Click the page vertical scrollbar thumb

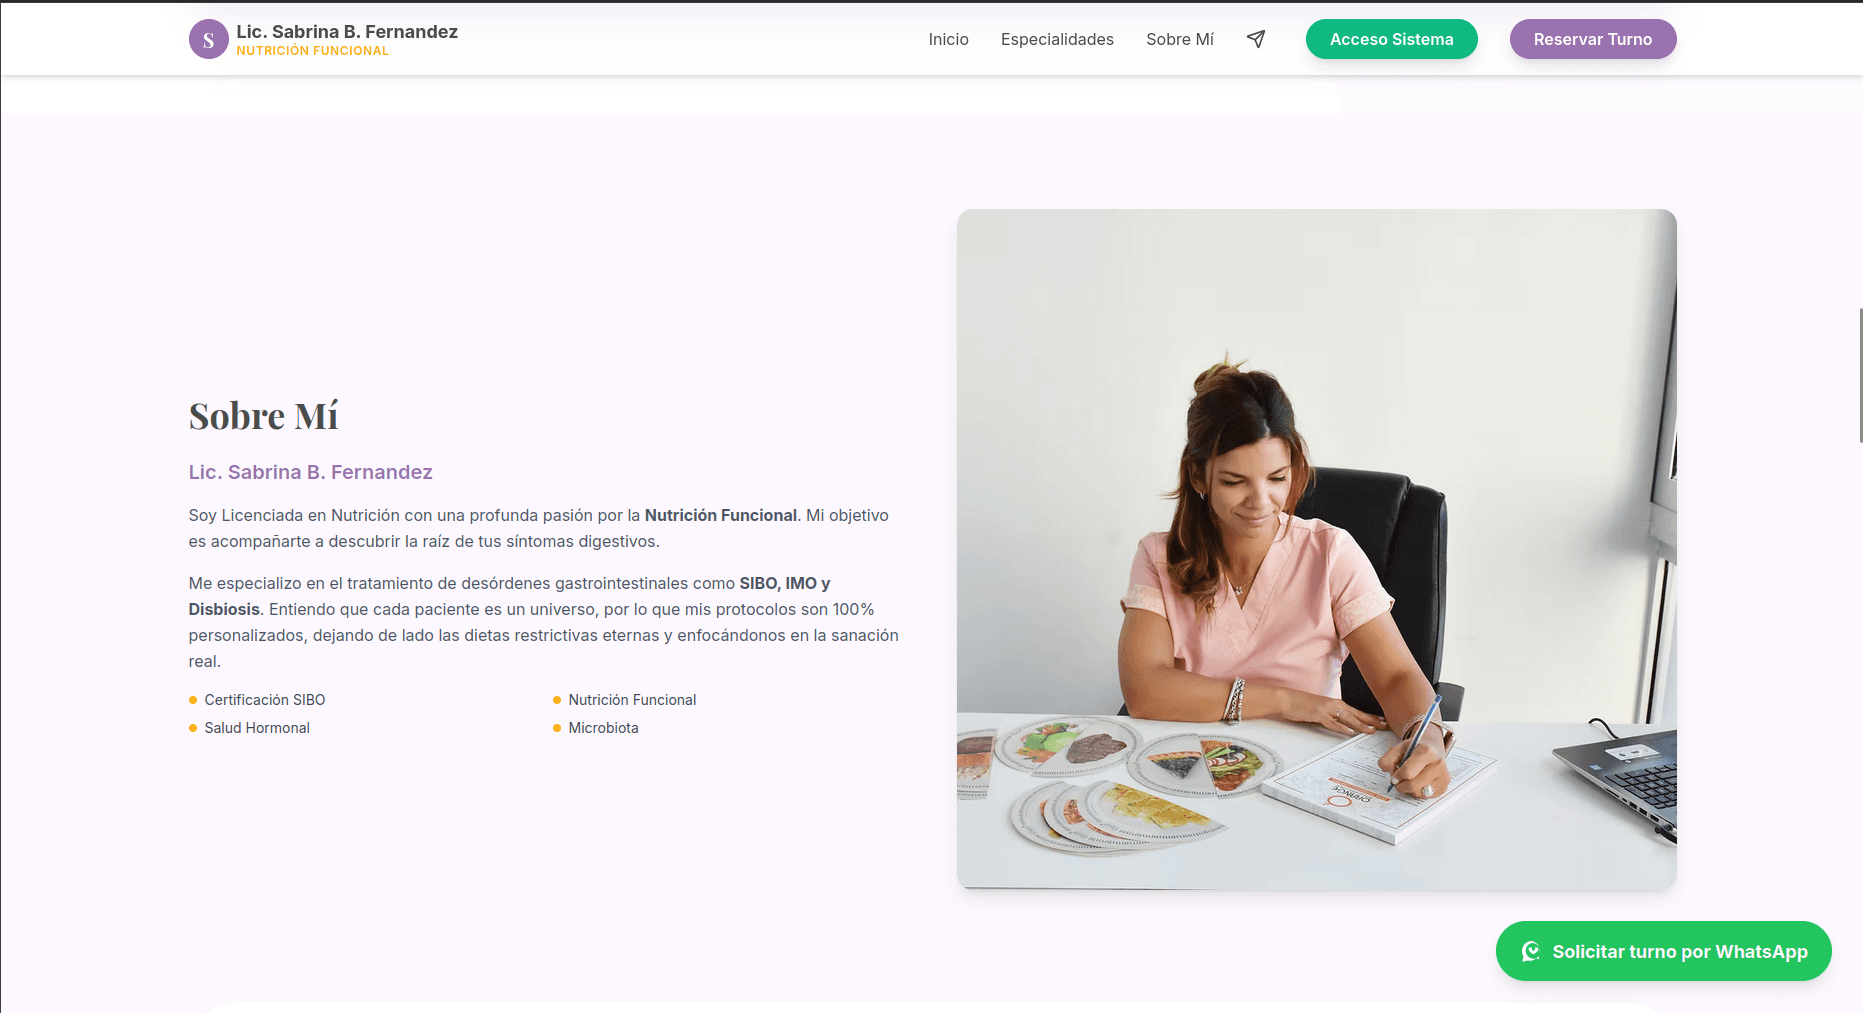pyautogui.click(x=1860, y=375)
